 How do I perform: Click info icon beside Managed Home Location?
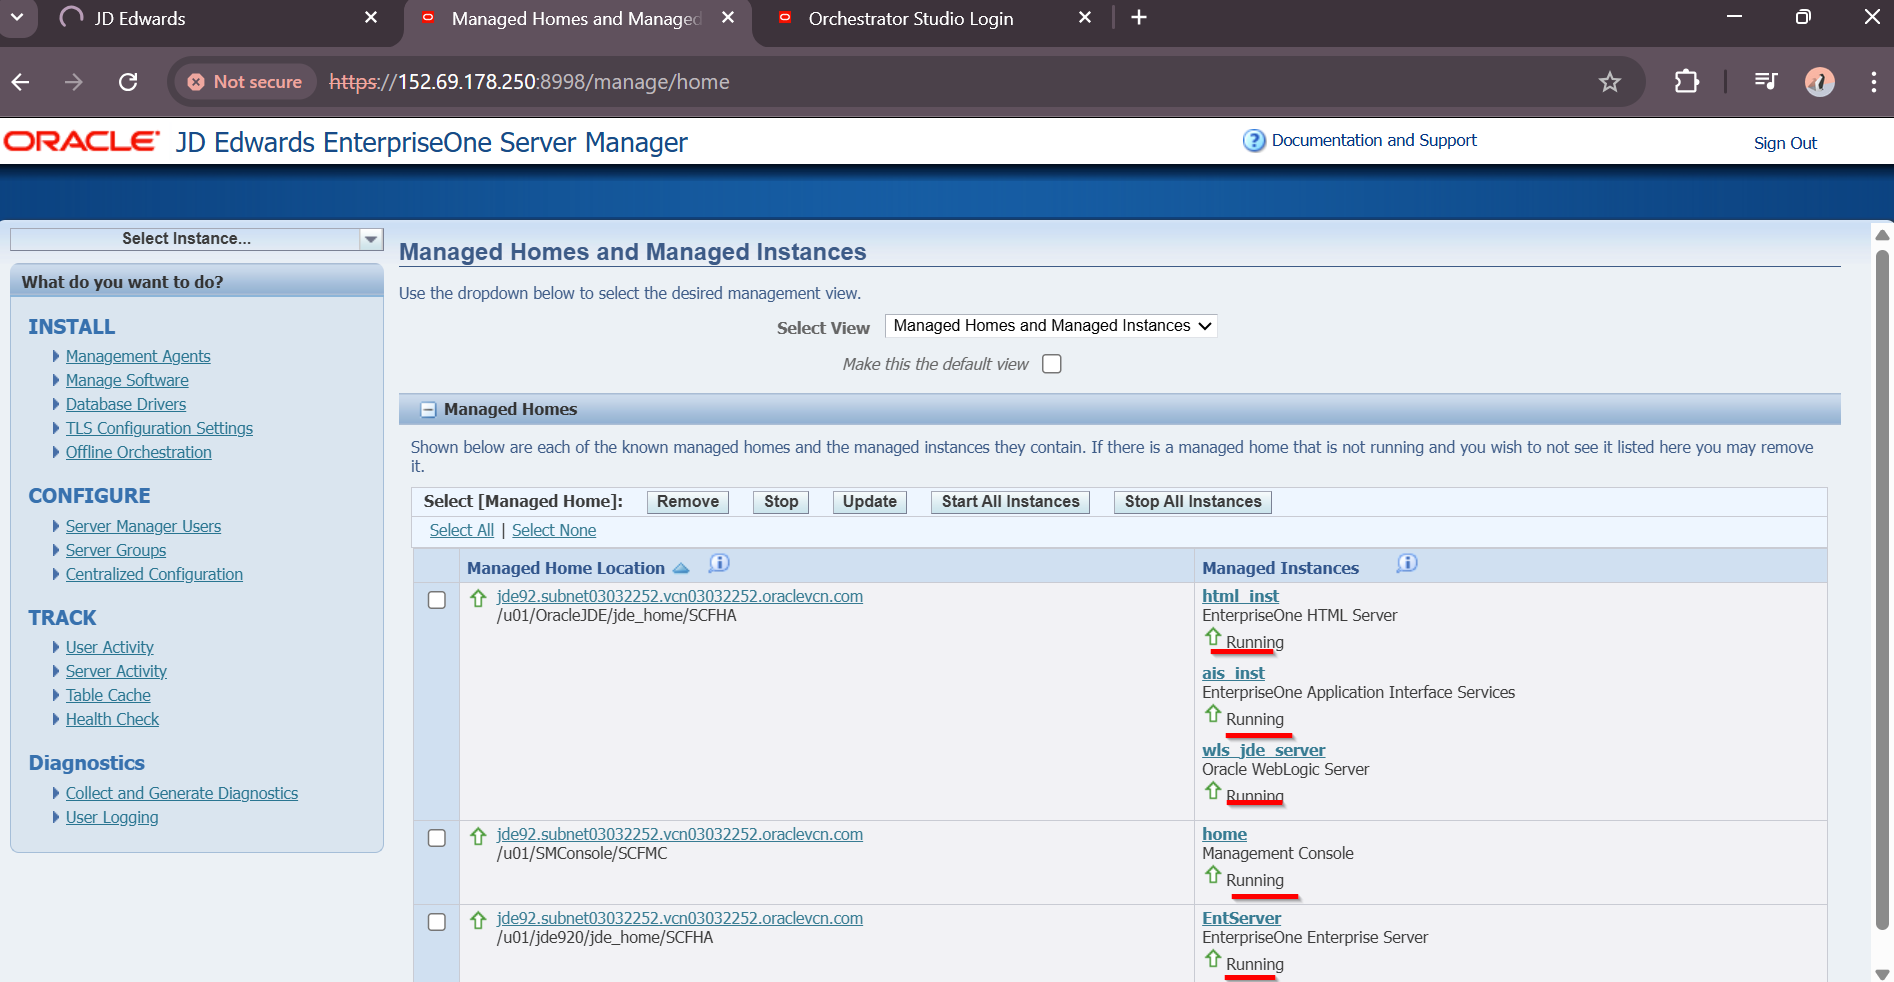(x=718, y=564)
